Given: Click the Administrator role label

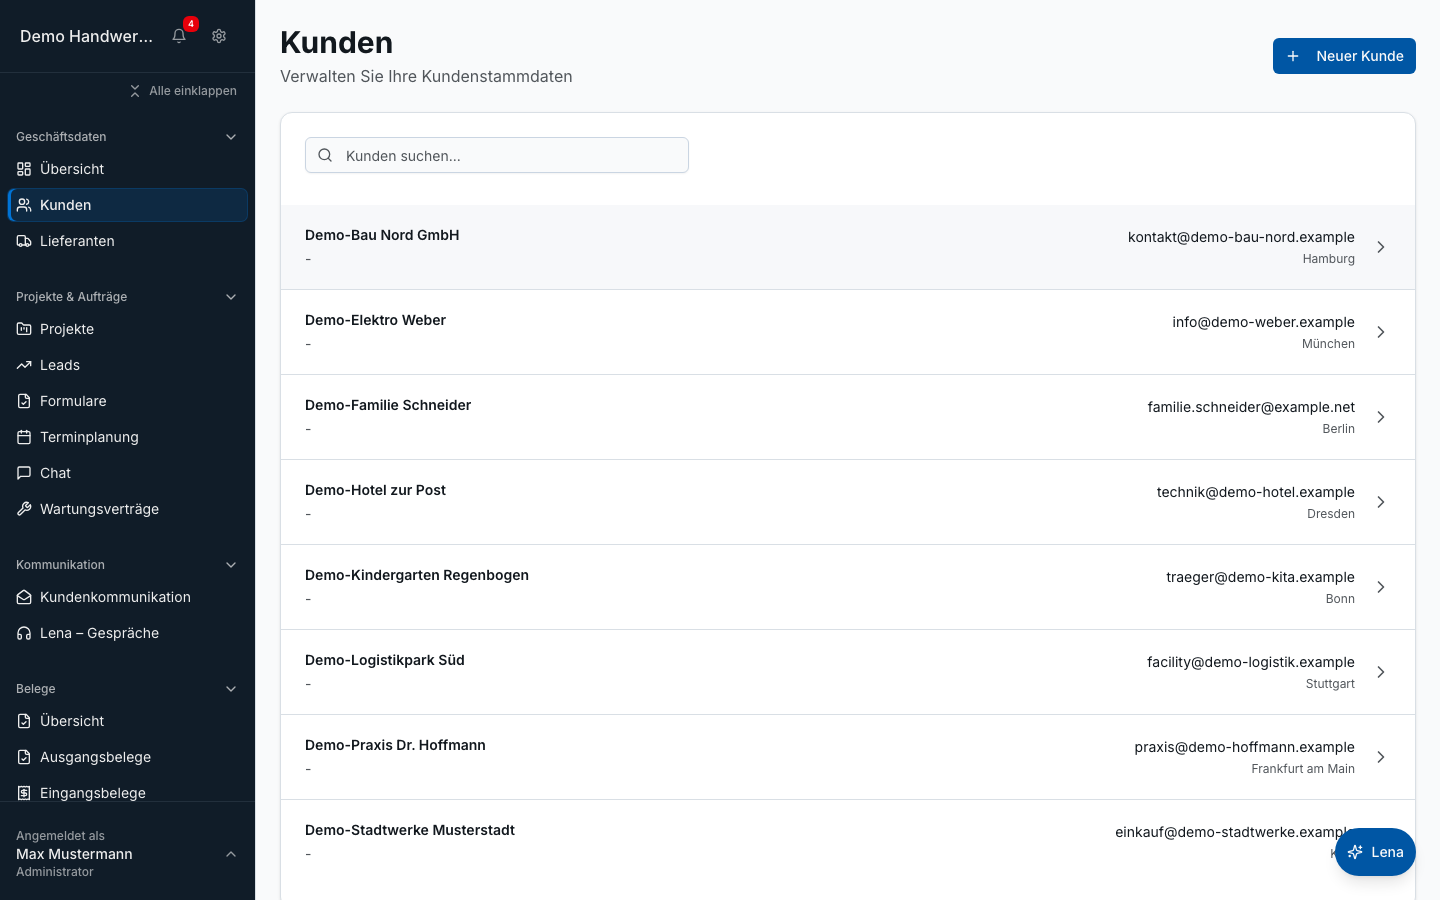Looking at the screenshot, I should click(x=55, y=872).
